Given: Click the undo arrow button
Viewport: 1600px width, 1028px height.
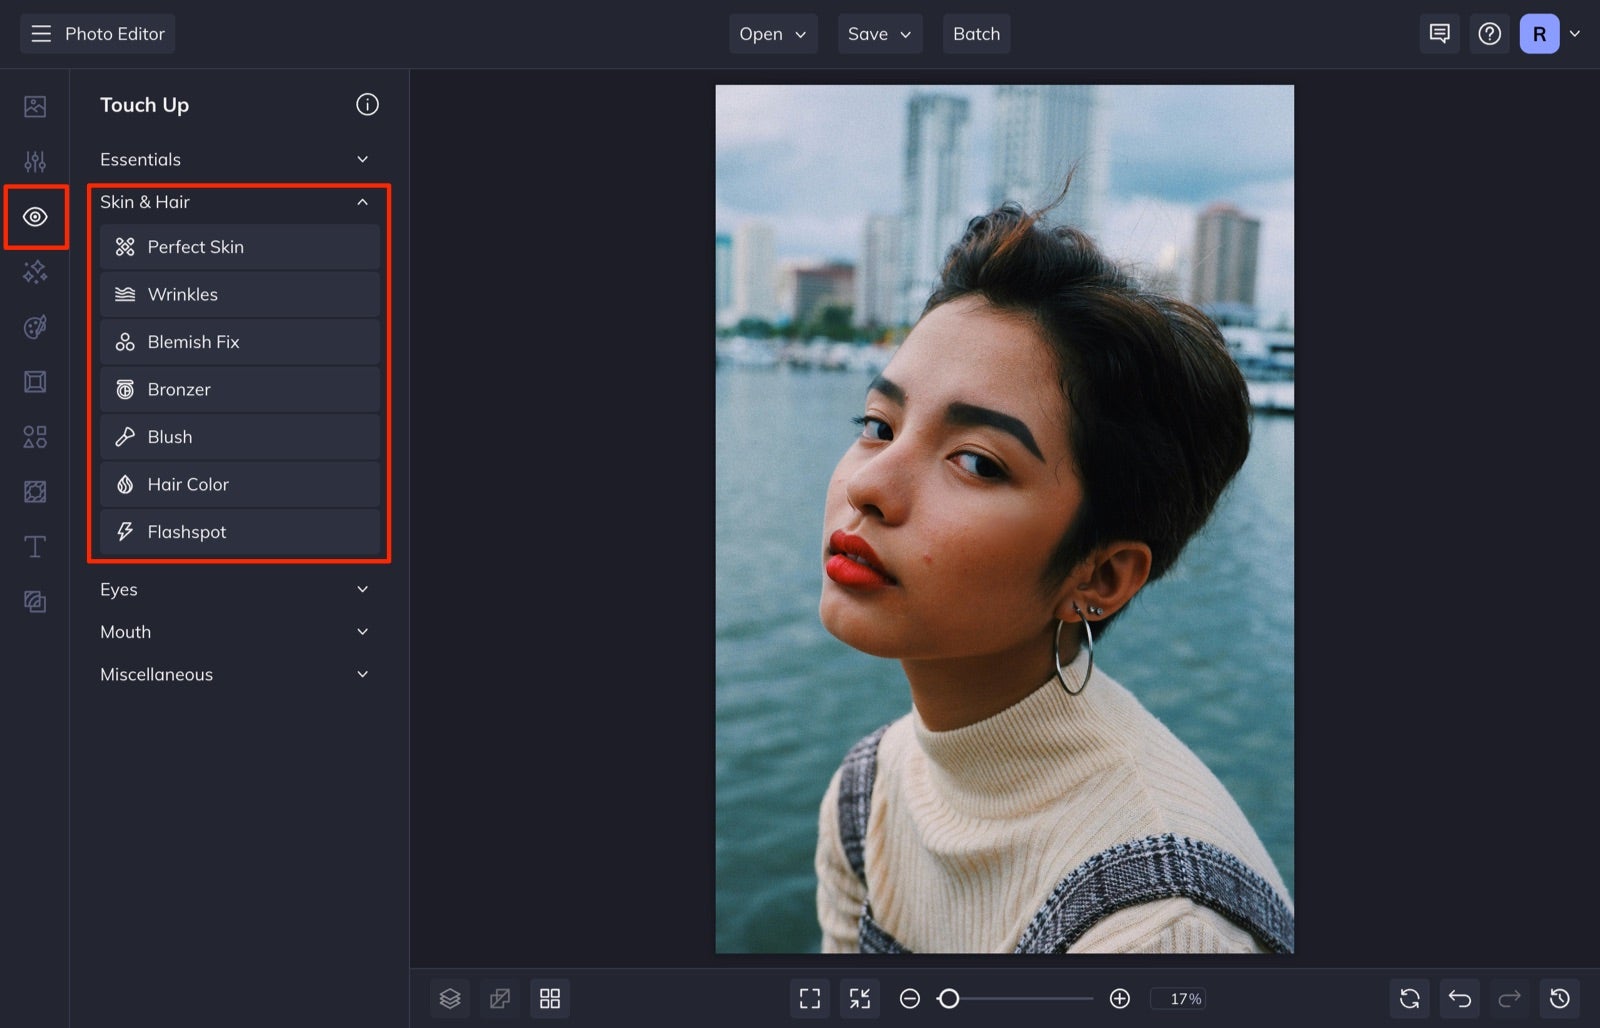Looking at the screenshot, I should [1459, 997].
